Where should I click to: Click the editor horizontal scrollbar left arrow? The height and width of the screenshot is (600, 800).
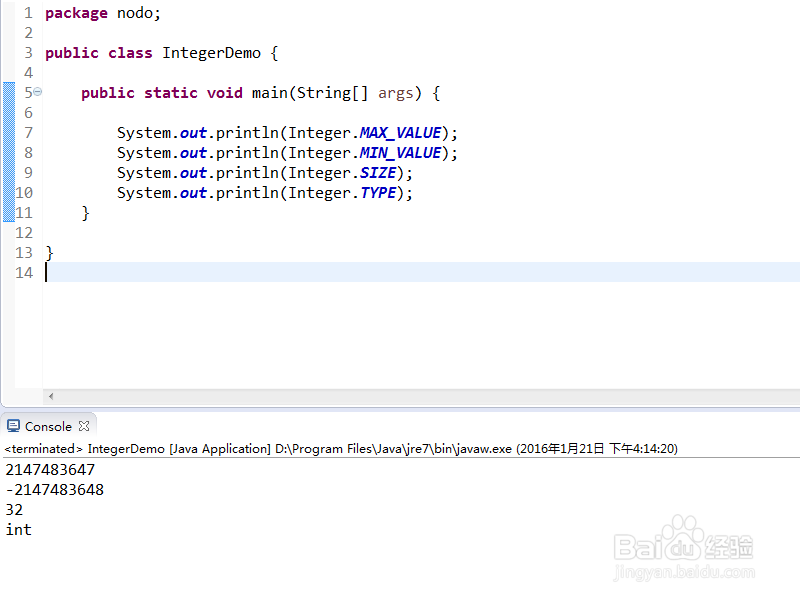point(51,396)
